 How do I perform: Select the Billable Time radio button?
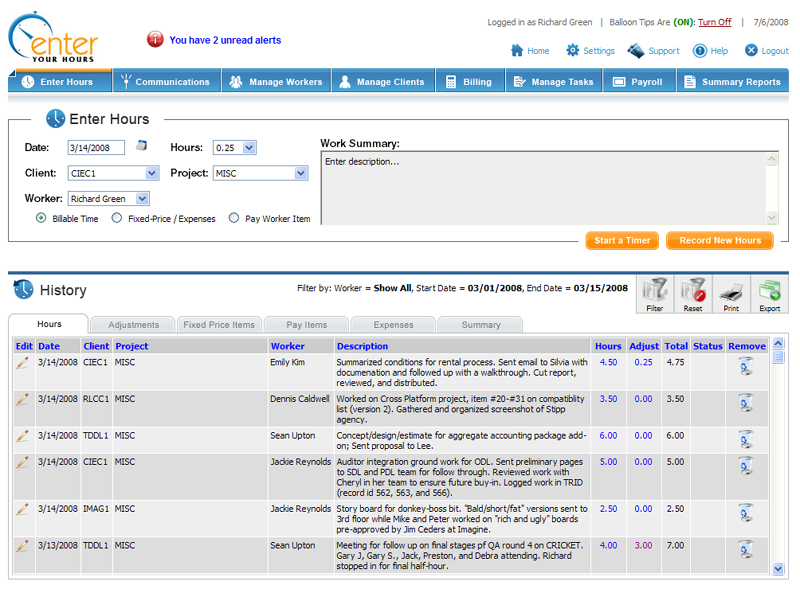coord(41,218)
